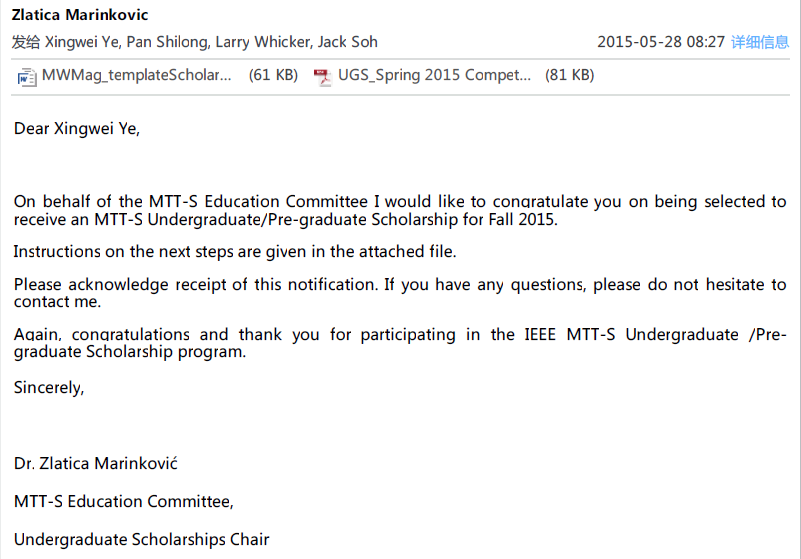The width and height of the screenshot is (801, 559).
Task: Click the UGS_Spring 2015 Compet attachment name
Action: (x=434, y=75)
